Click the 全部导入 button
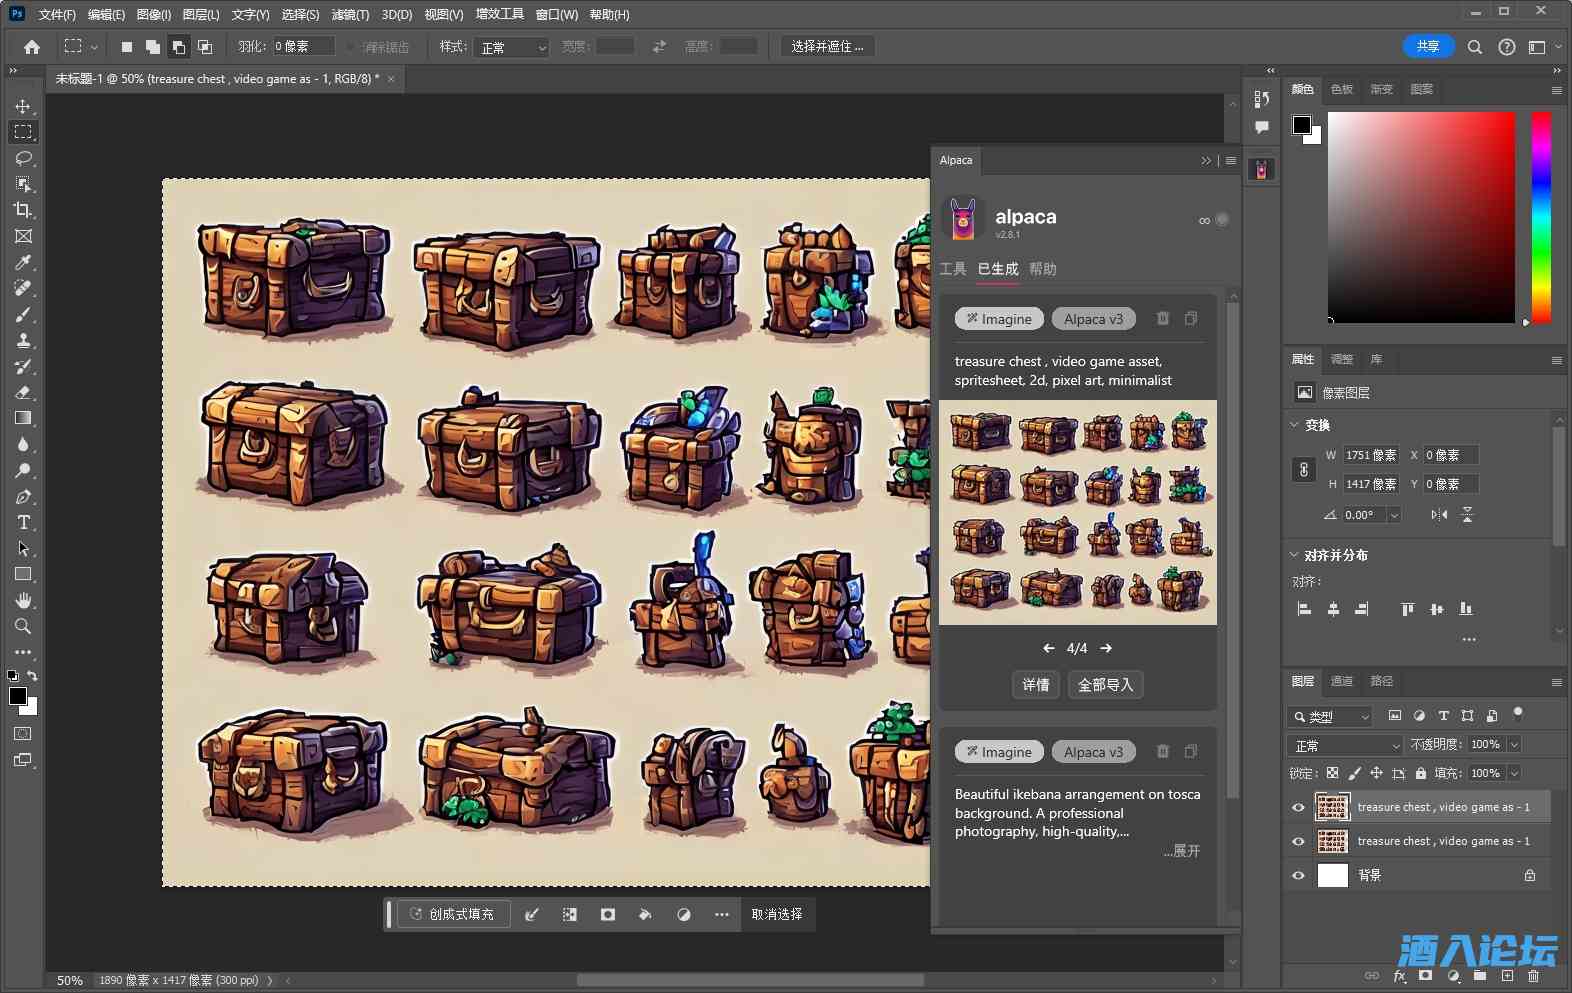 1105,685
